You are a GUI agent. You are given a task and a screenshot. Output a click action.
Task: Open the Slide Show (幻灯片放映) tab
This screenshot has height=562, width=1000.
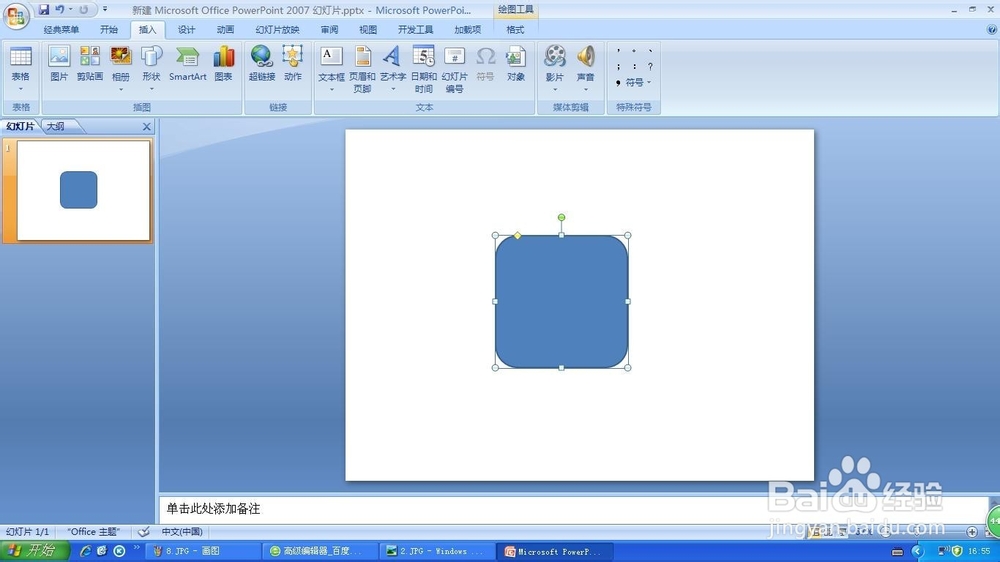click(x=277, y=30)
